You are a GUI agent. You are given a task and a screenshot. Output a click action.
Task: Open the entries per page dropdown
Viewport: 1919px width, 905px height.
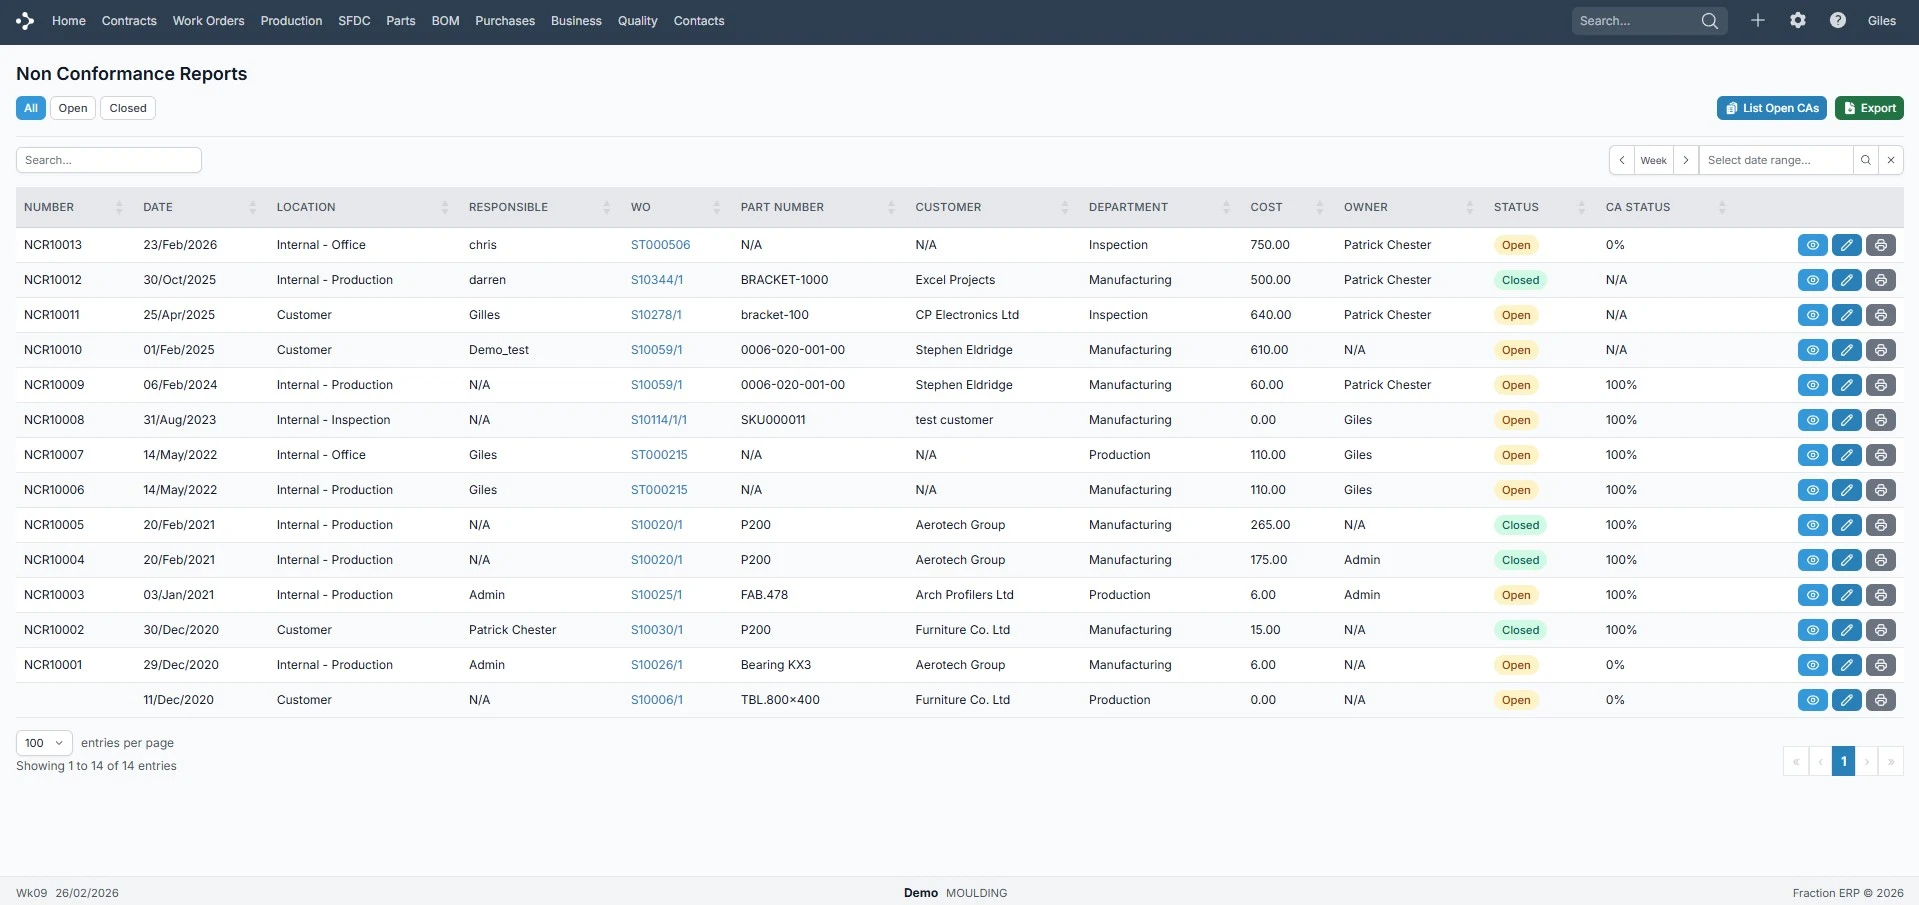44,743
